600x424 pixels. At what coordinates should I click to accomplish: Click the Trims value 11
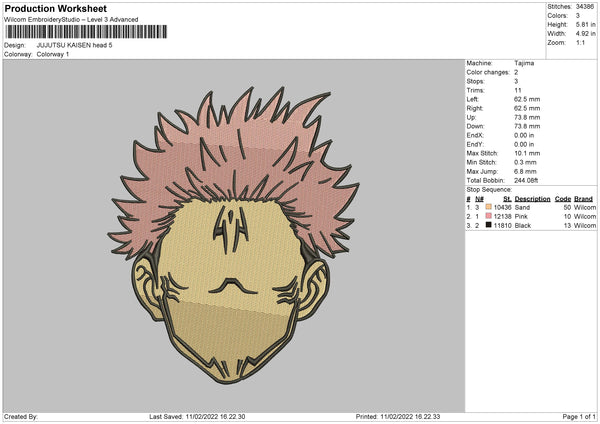(518, 90)
